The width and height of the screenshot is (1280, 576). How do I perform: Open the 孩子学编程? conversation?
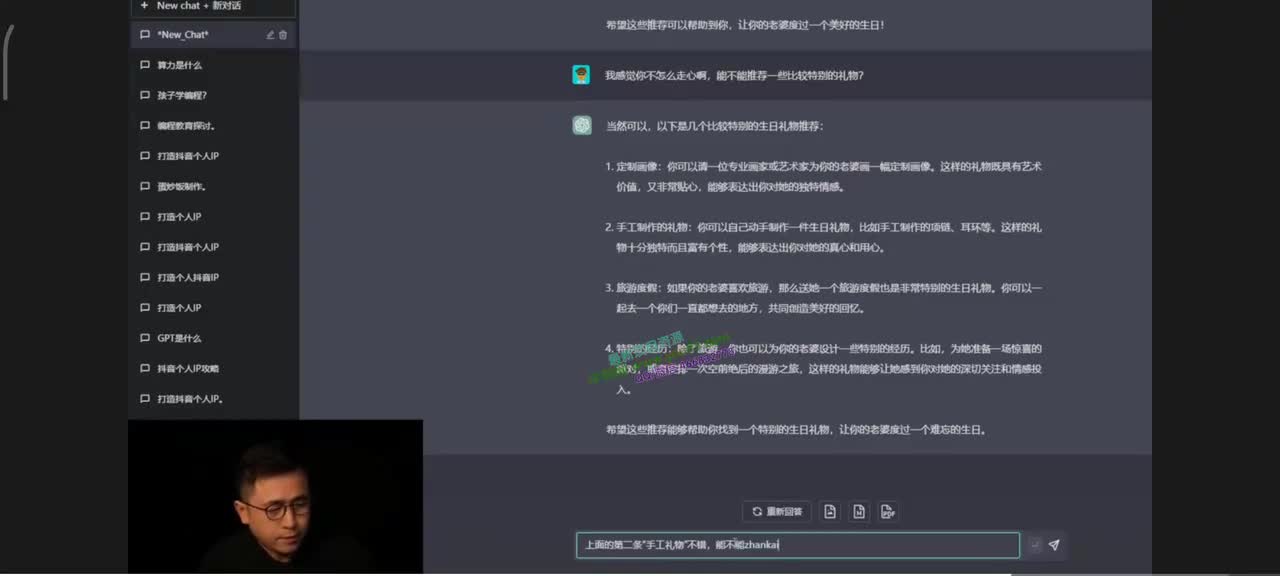point(182,96)
